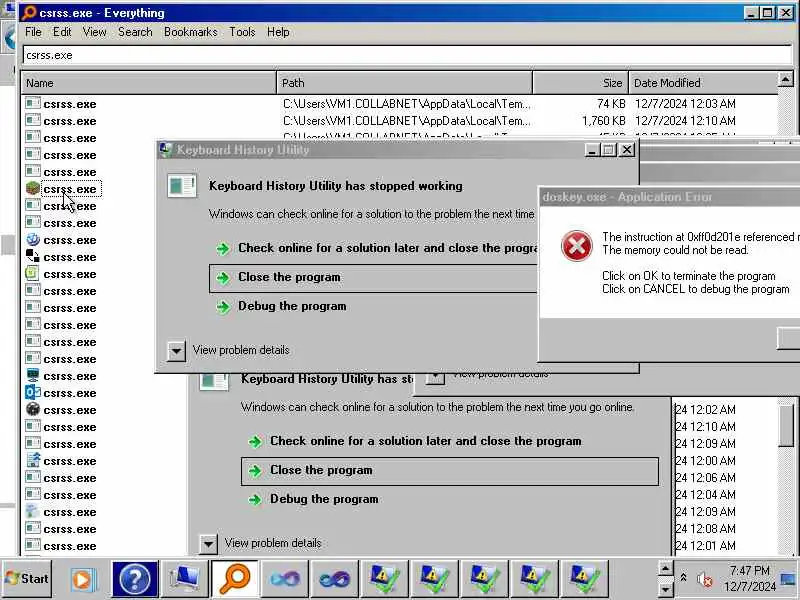Click the csrss.exe search field in Everything

tap(407, 55)
